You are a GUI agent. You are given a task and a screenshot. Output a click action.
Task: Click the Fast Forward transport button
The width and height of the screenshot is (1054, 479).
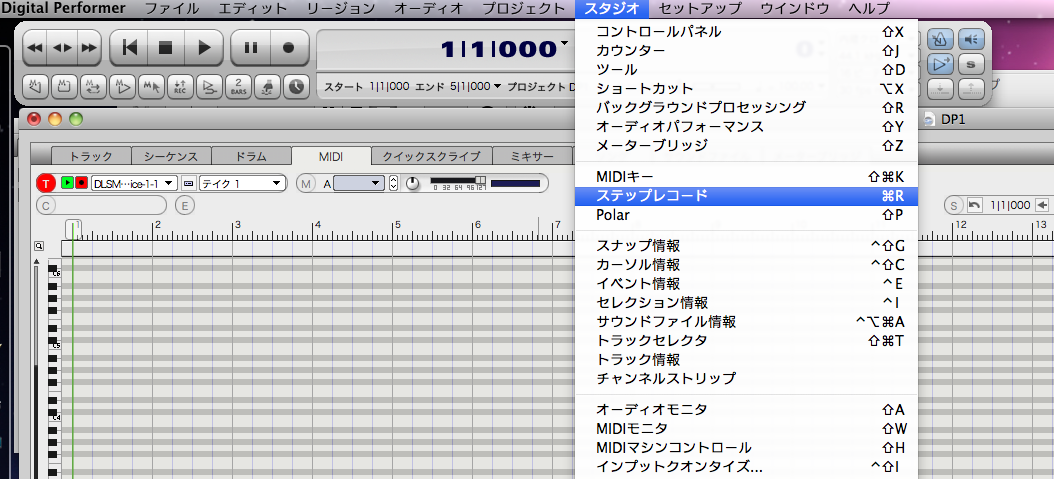click(x=88, y=48)
